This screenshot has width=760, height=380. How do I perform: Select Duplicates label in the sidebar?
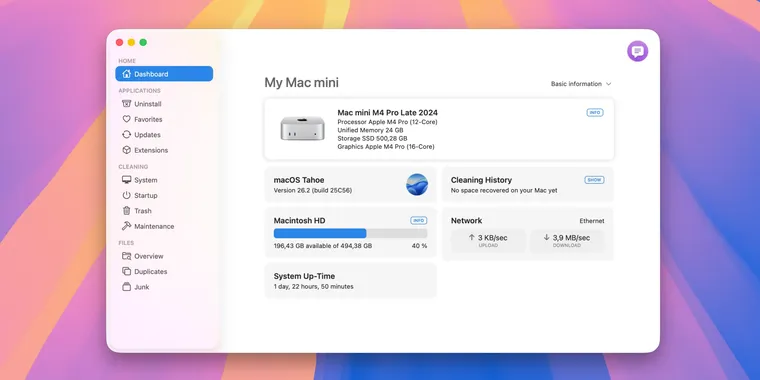[x=151, y=272]
